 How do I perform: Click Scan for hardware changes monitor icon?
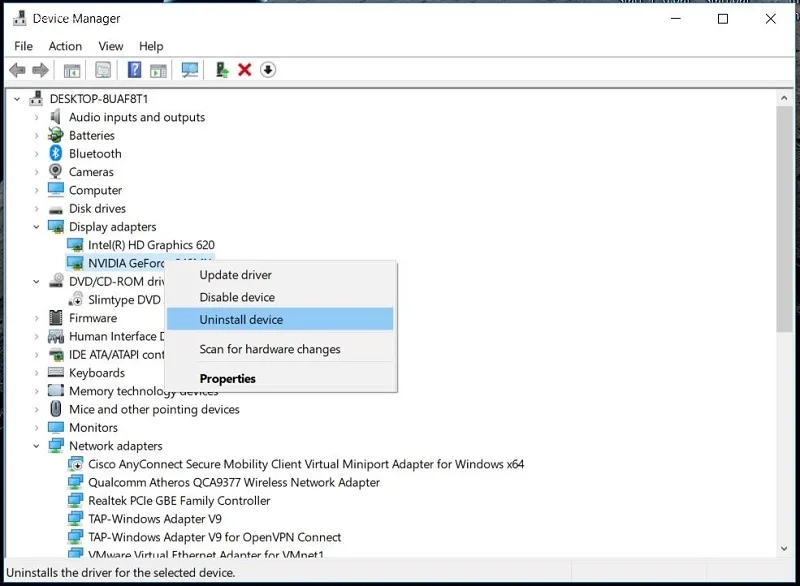click(190, 70)
